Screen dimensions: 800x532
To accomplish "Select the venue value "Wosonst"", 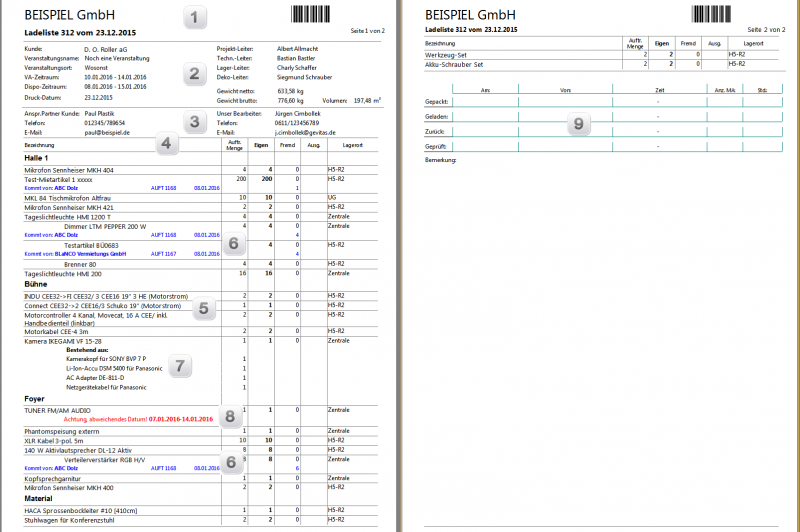I will click(96, 68).
